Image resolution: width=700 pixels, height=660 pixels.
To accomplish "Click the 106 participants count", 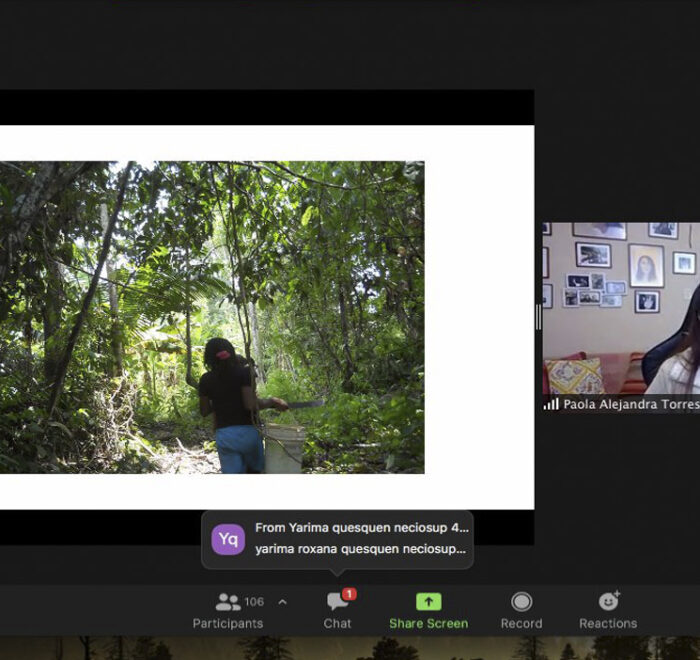I will [254, 602].
